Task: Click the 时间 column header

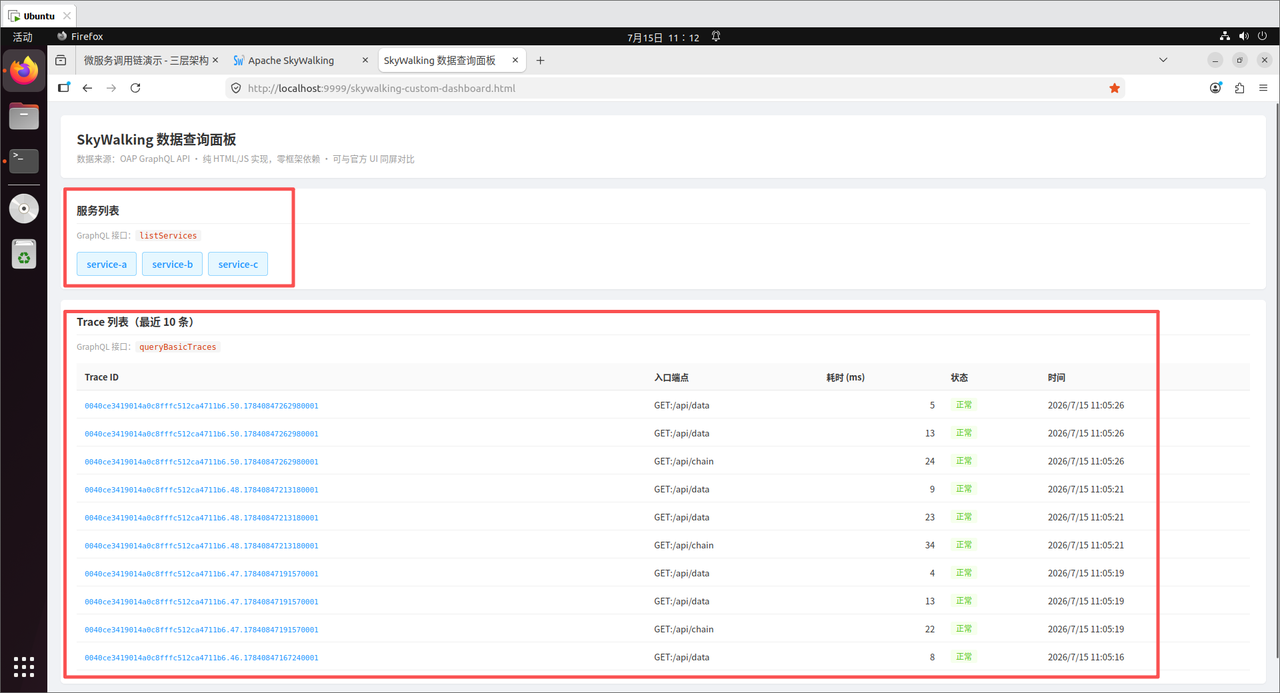Action: (1056, 378)
